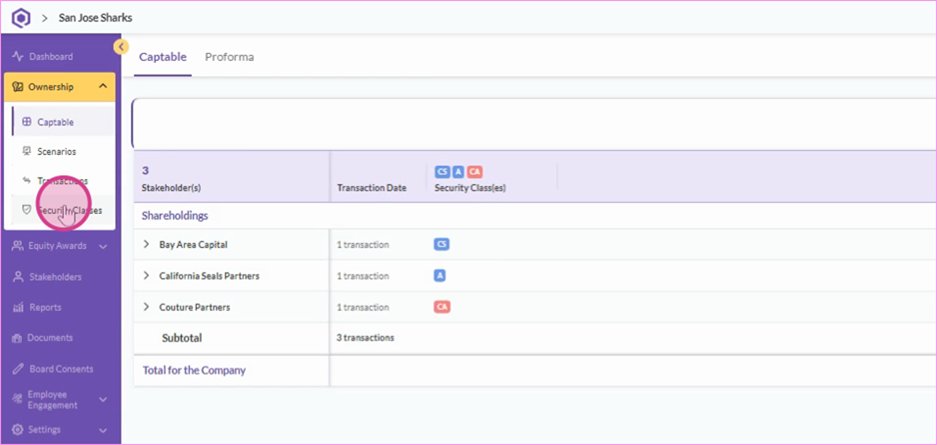Click the 3 transactions subtotal
This screenshot has height=445, width=937.
coord(365,337)
